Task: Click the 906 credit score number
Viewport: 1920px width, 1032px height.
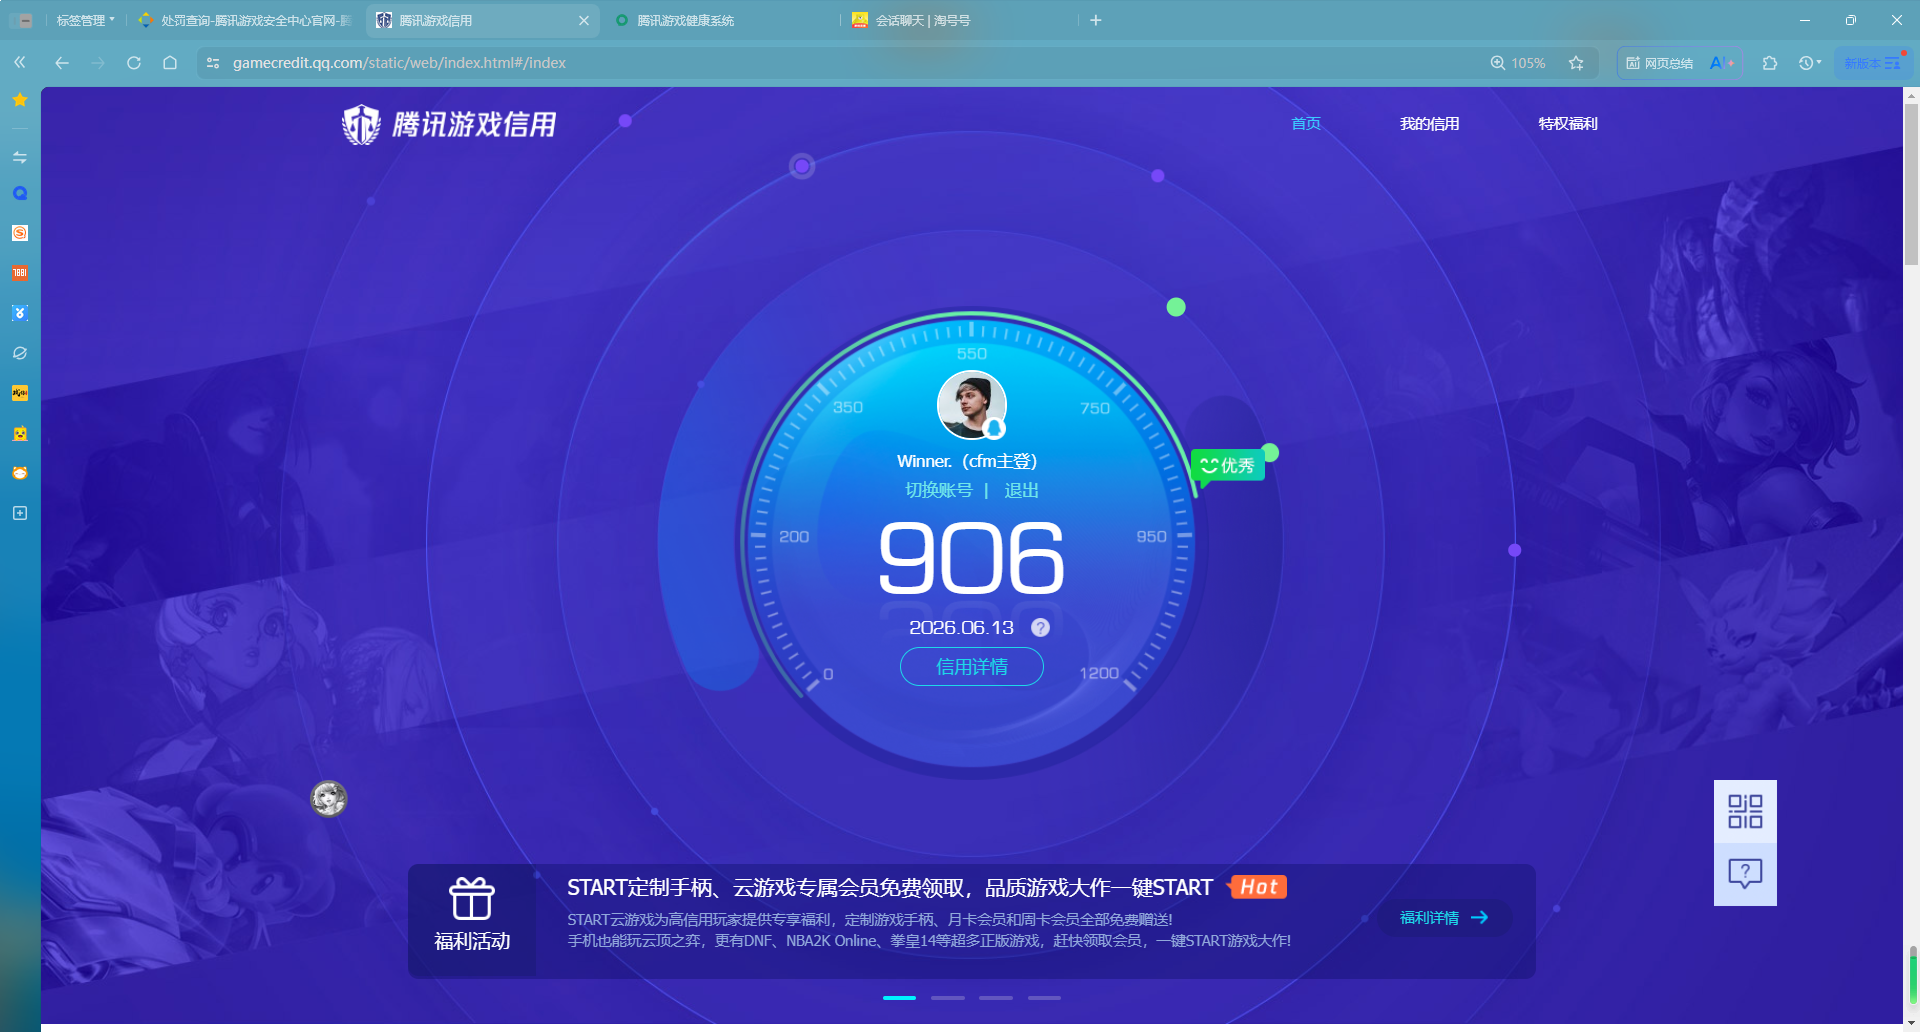Action: (x=971, y=559)
